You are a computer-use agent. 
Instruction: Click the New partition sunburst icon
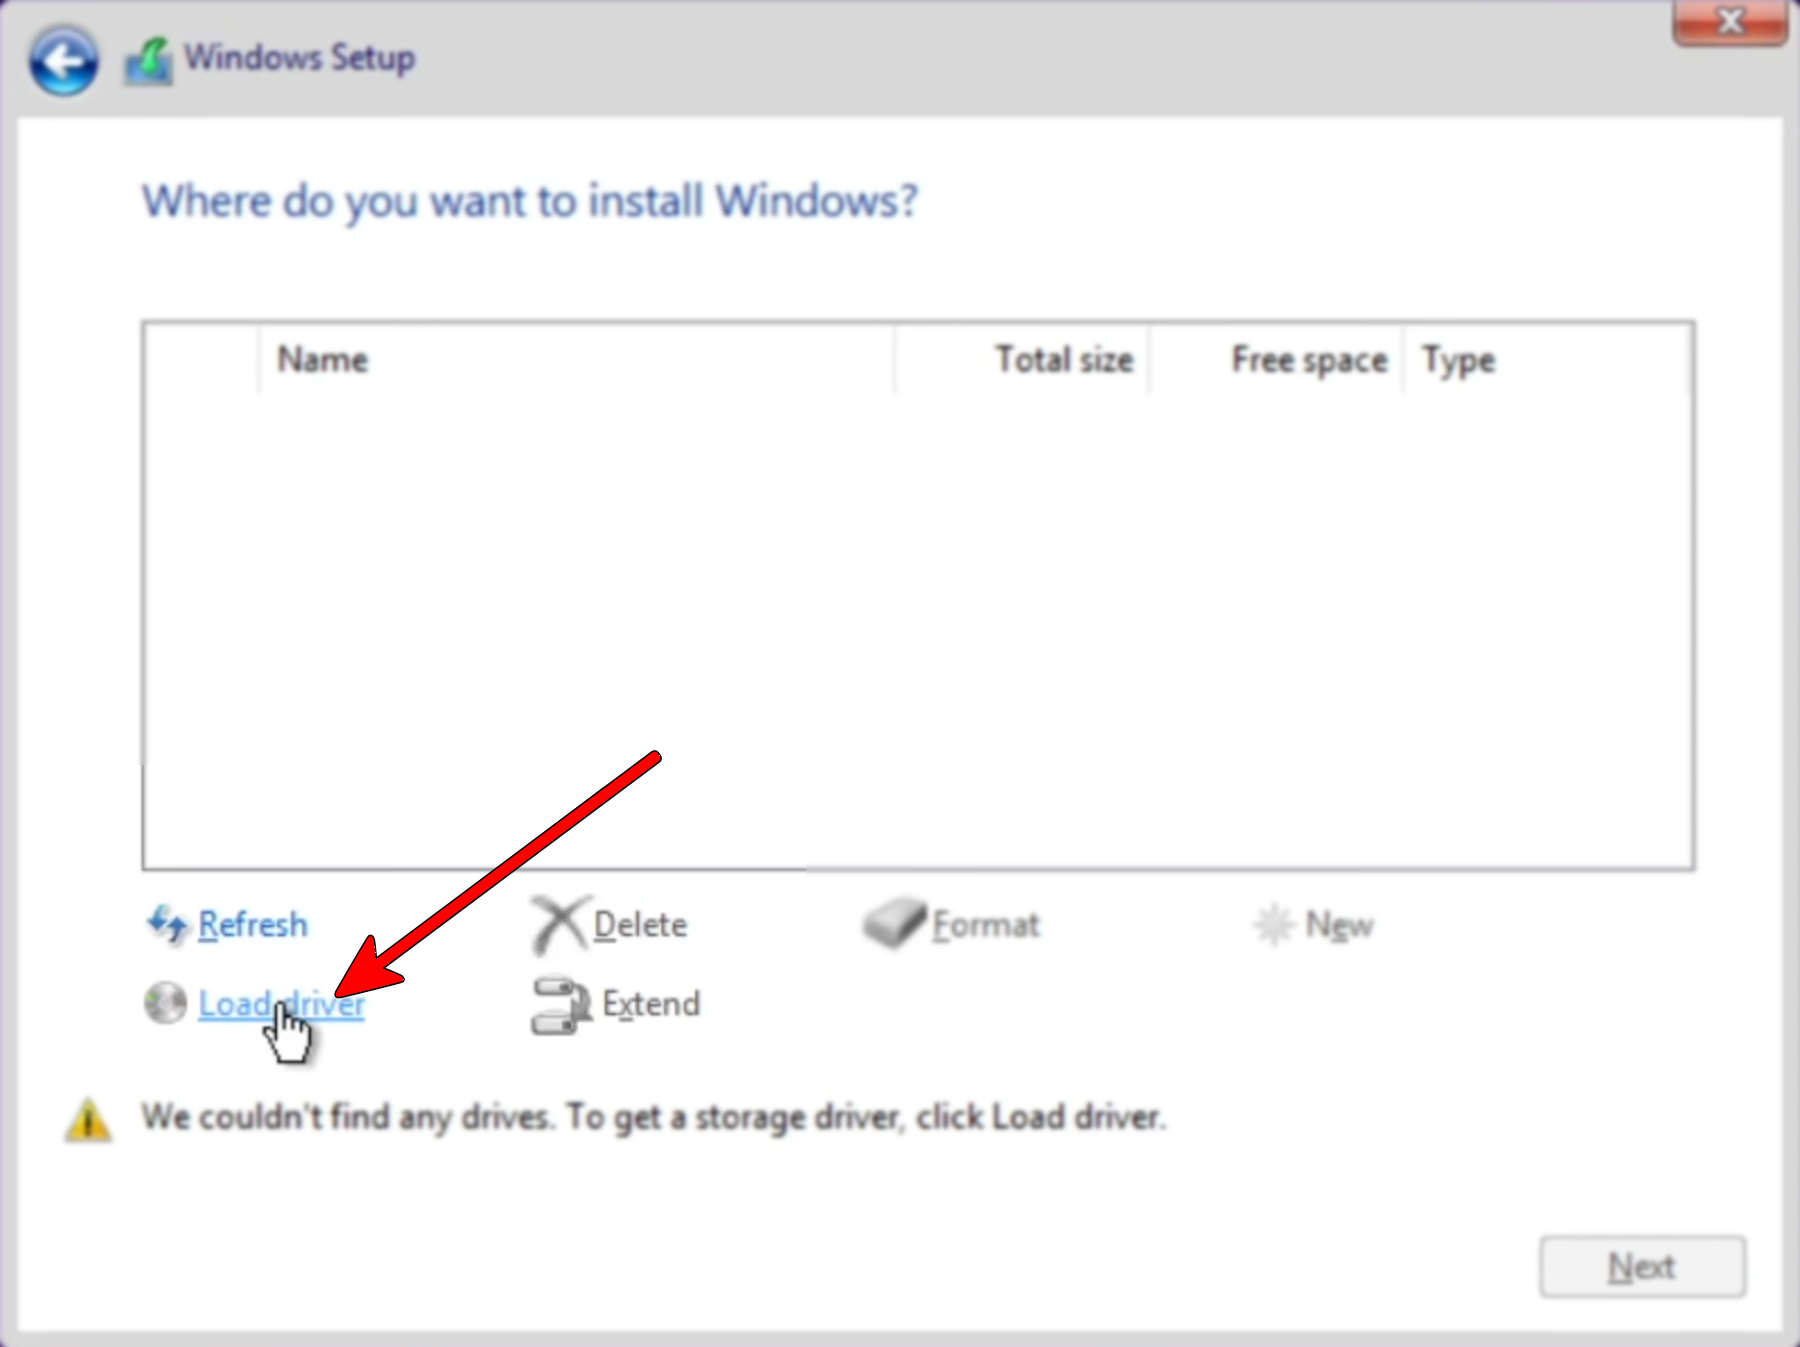coord(1276,923)
